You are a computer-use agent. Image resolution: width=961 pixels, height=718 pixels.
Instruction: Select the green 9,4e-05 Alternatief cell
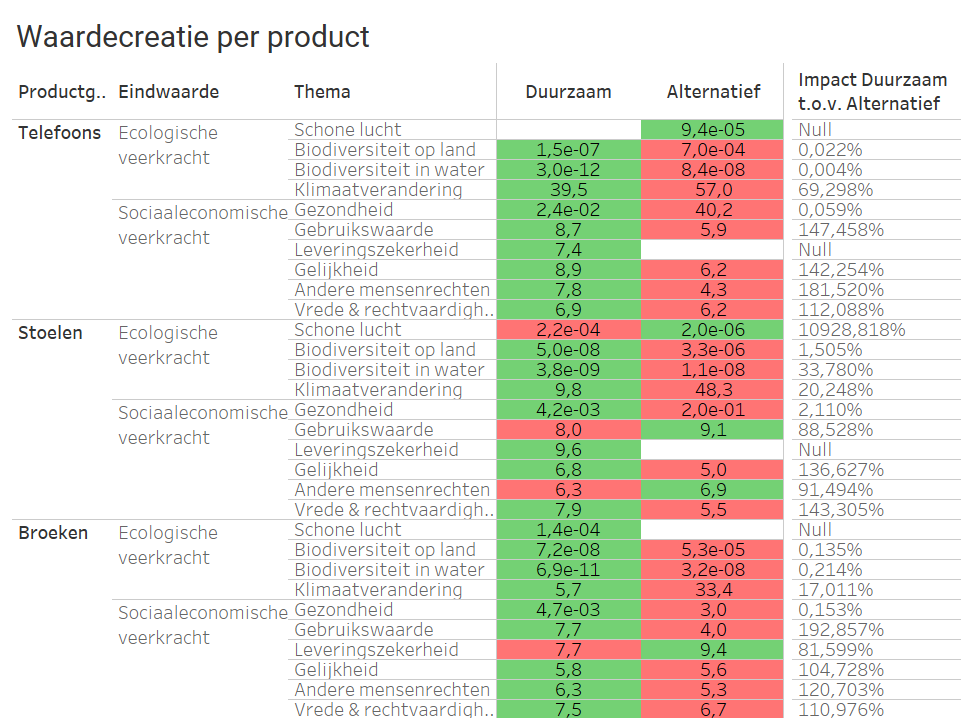713,130
